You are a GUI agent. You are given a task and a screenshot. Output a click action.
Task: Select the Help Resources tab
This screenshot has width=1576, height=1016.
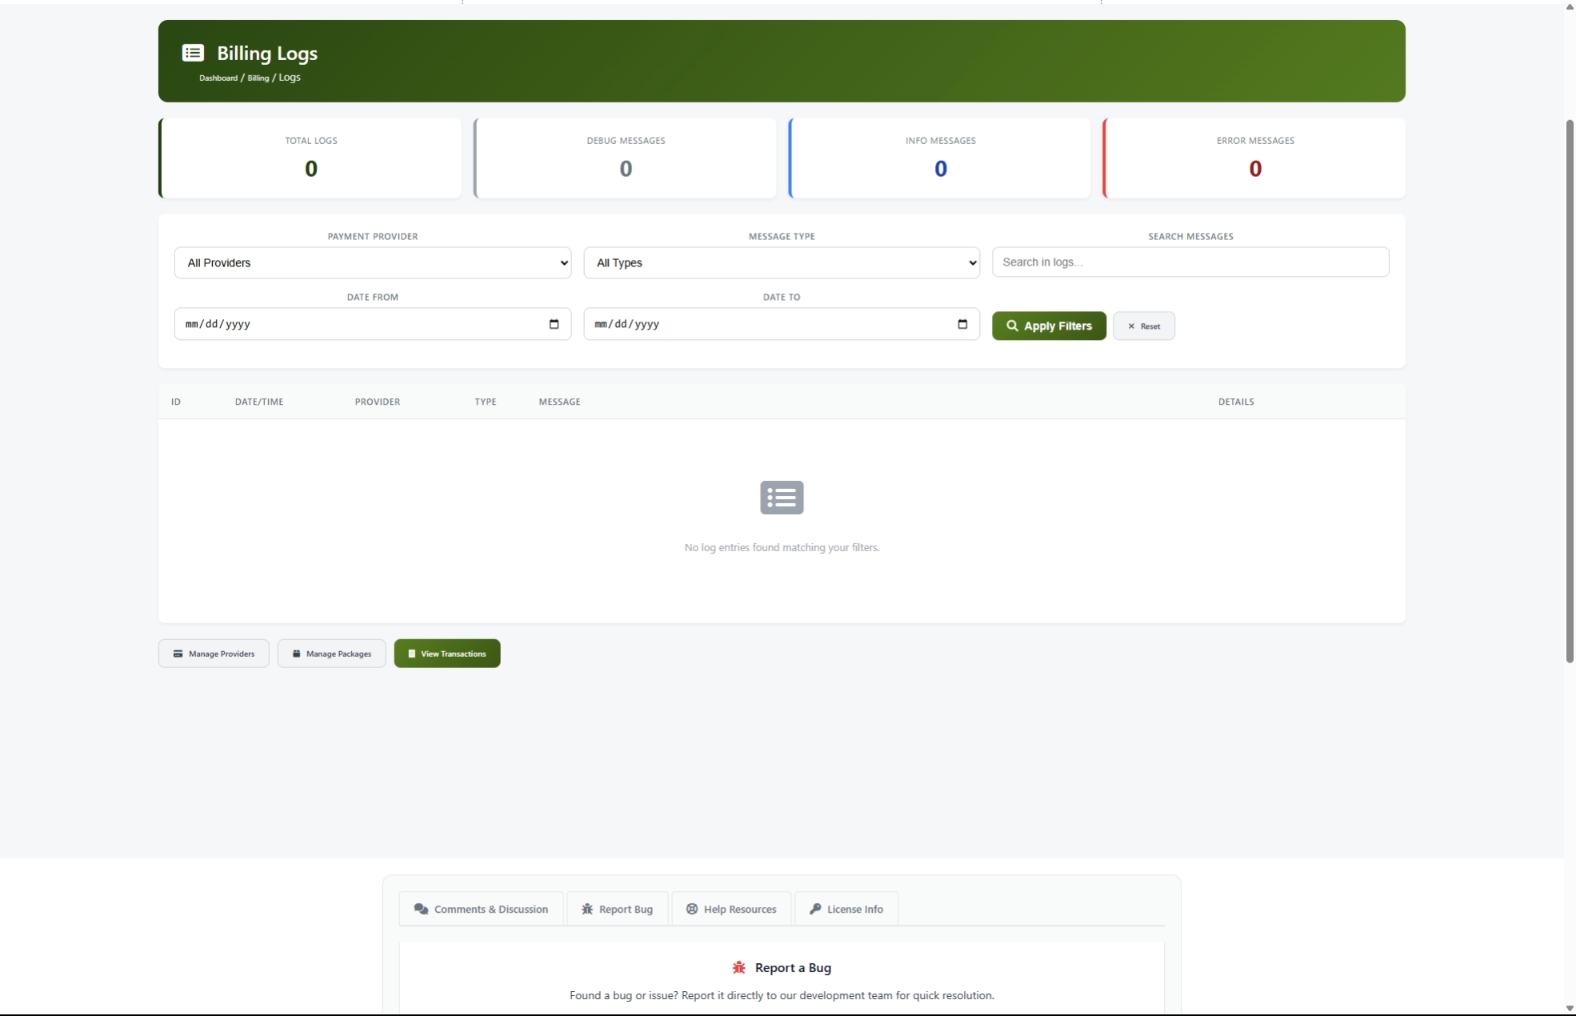pos(731,909)
